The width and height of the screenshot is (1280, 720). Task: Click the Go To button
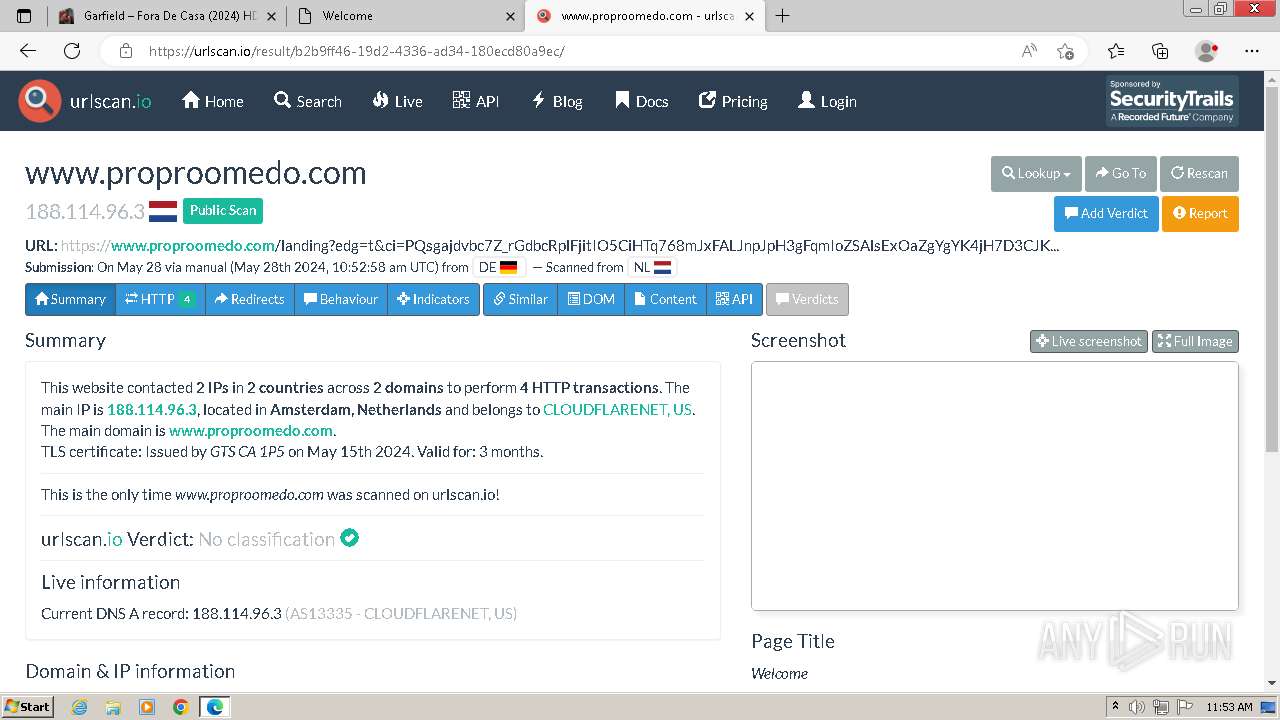pos(1121,173)
